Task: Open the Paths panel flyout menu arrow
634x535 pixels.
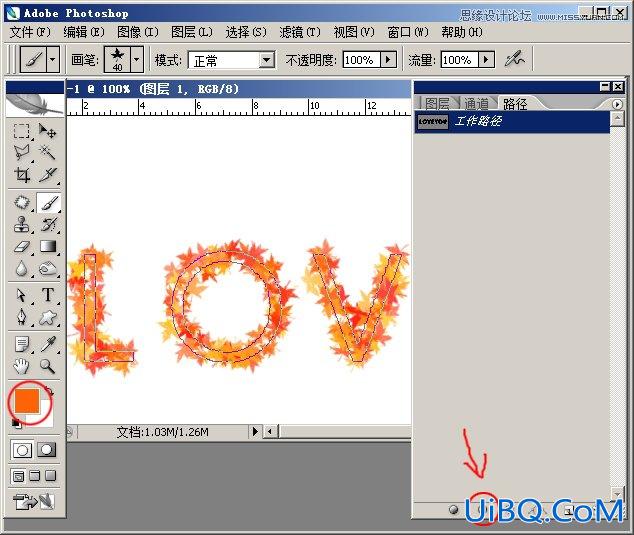Action: pyautogui.click(x=617, y=104)
